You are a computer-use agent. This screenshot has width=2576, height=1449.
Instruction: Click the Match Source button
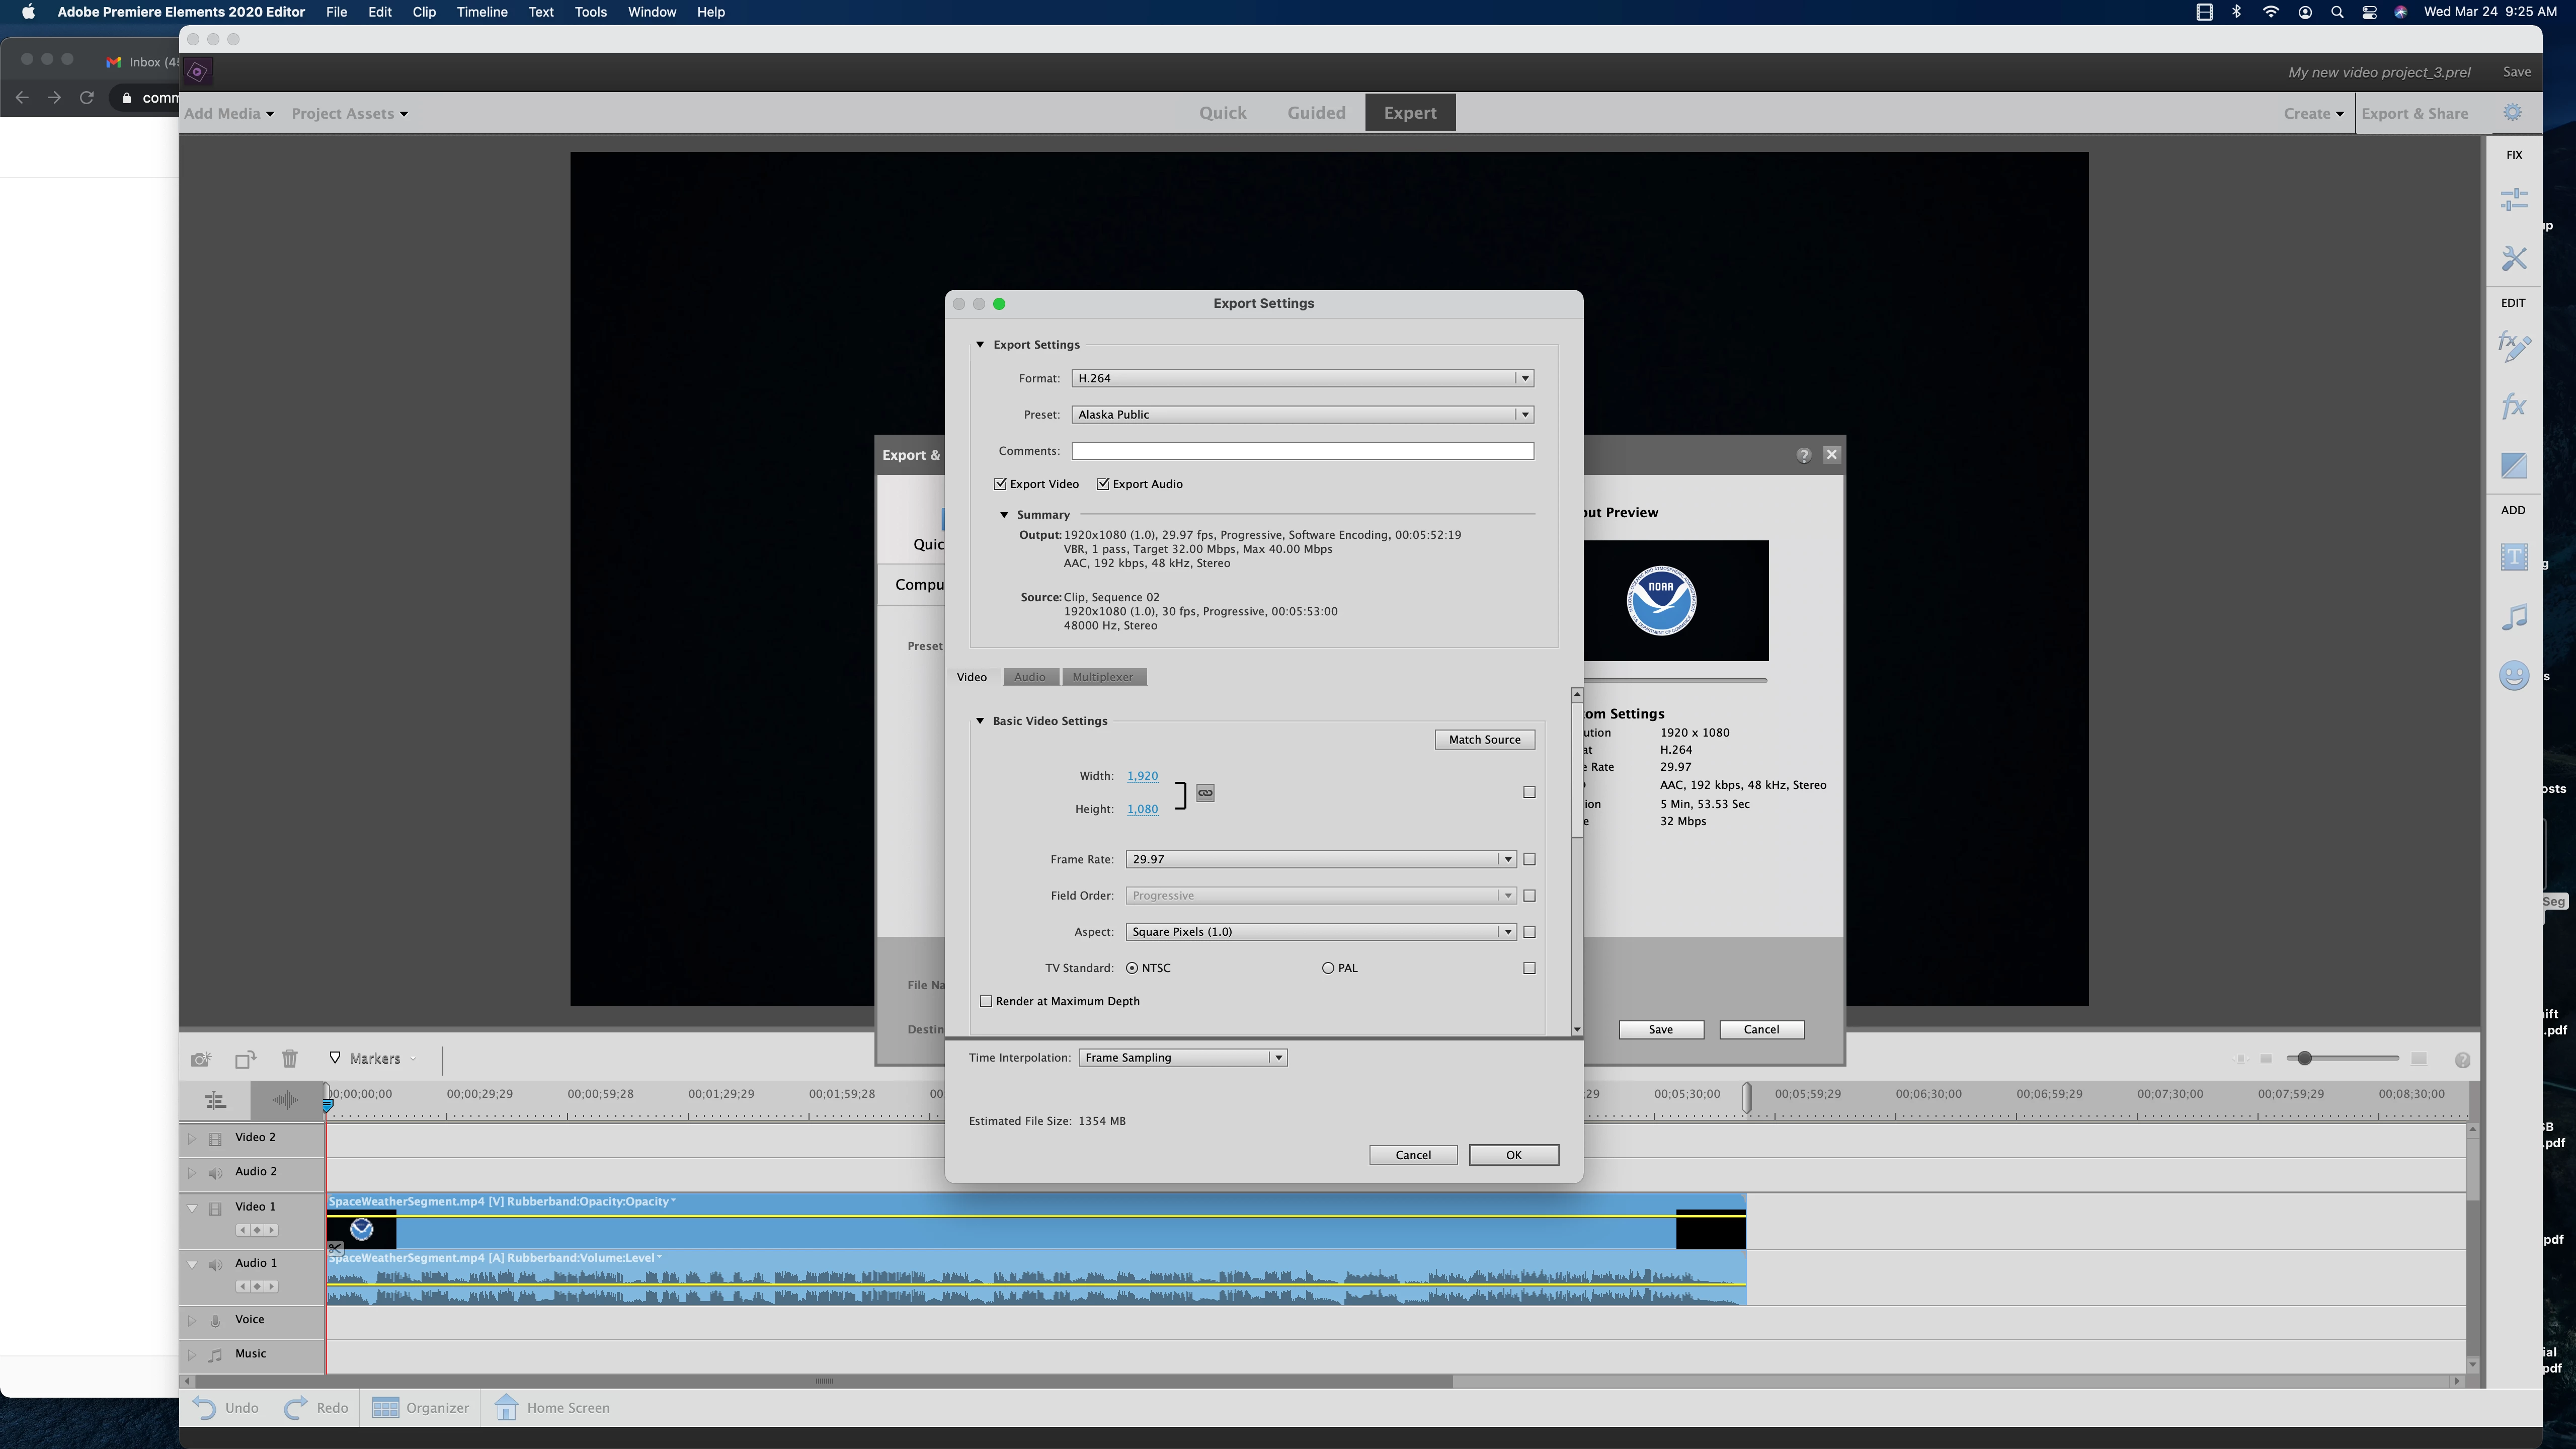point(1484,740)
